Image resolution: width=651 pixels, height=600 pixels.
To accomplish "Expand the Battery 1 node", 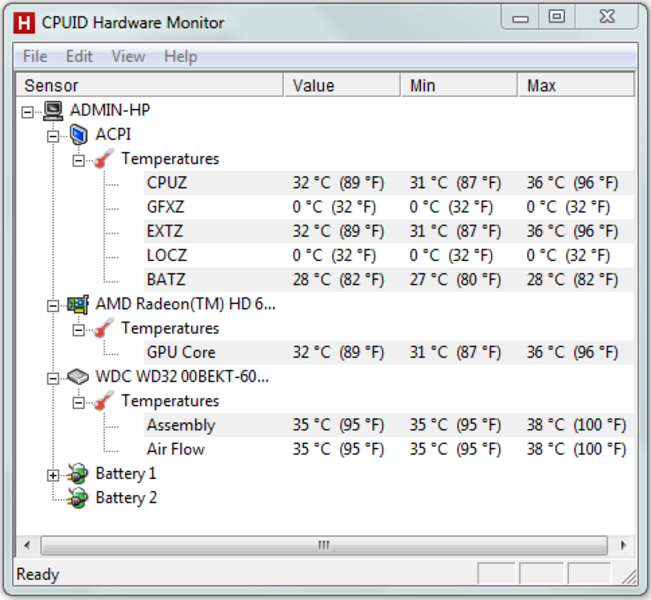I will tap(53, 475).
